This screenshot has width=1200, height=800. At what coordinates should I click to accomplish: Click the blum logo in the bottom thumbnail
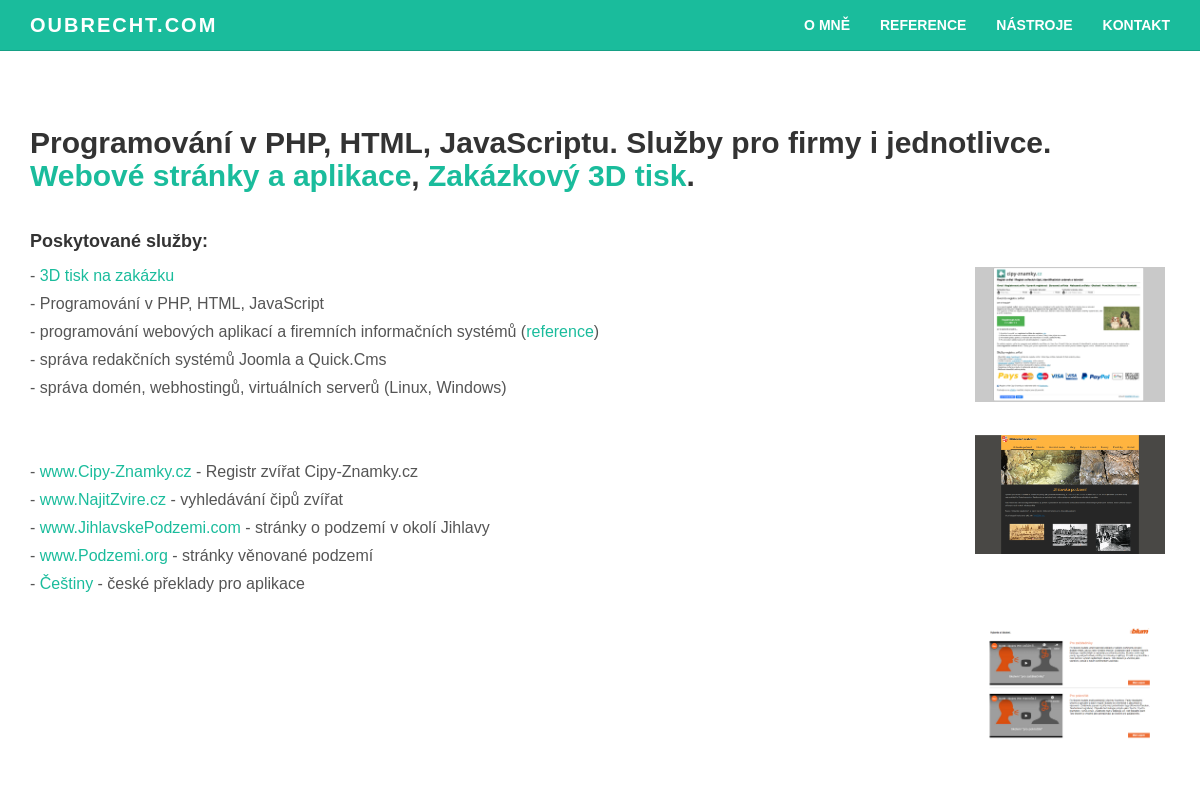coord(1139,632)
